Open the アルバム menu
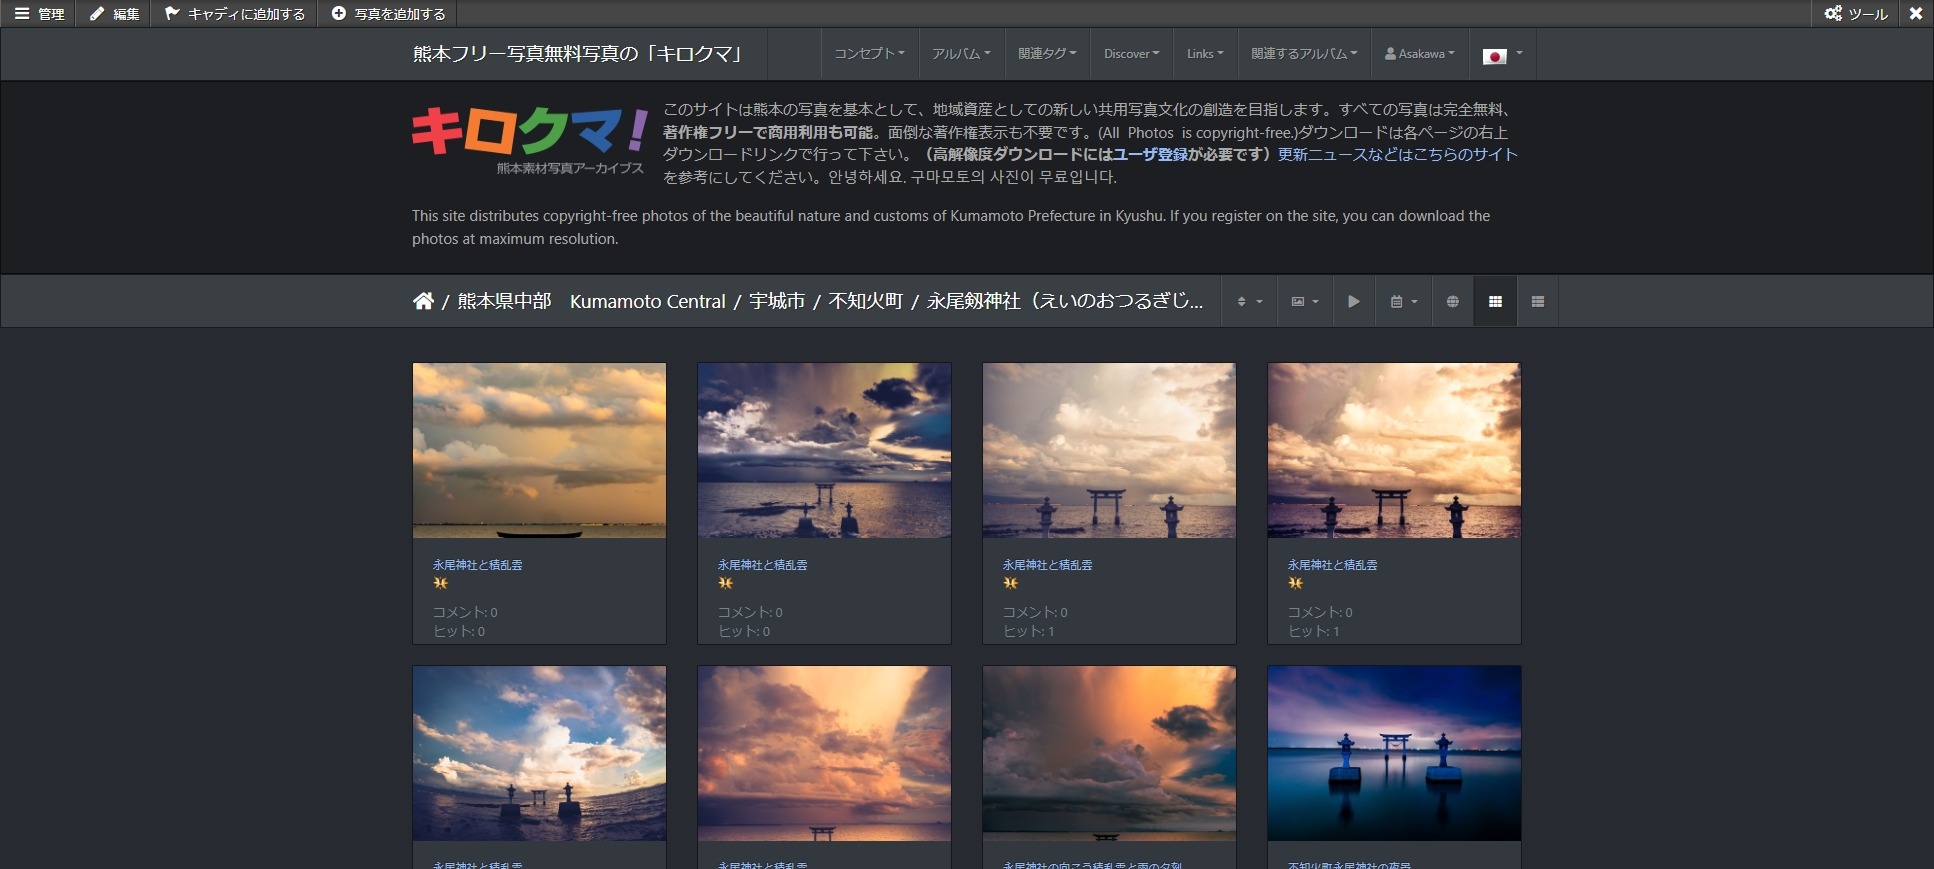Viewport: 1934px width, 869px height. (x=961, y=54)
